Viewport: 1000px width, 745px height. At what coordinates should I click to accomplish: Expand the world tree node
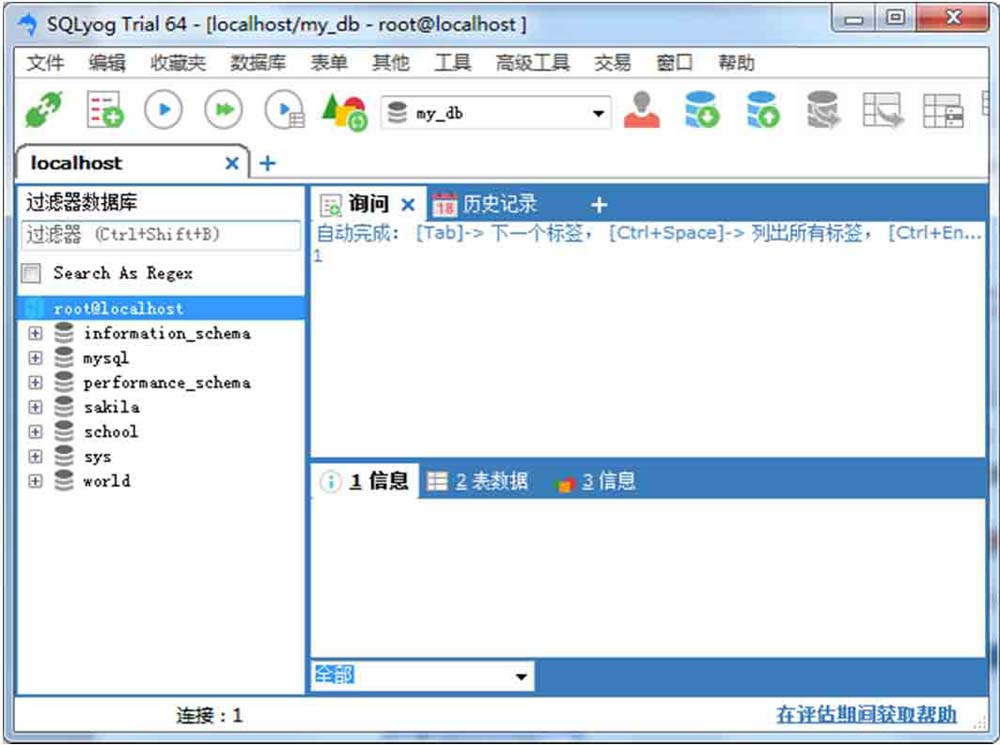click(36, 480)
